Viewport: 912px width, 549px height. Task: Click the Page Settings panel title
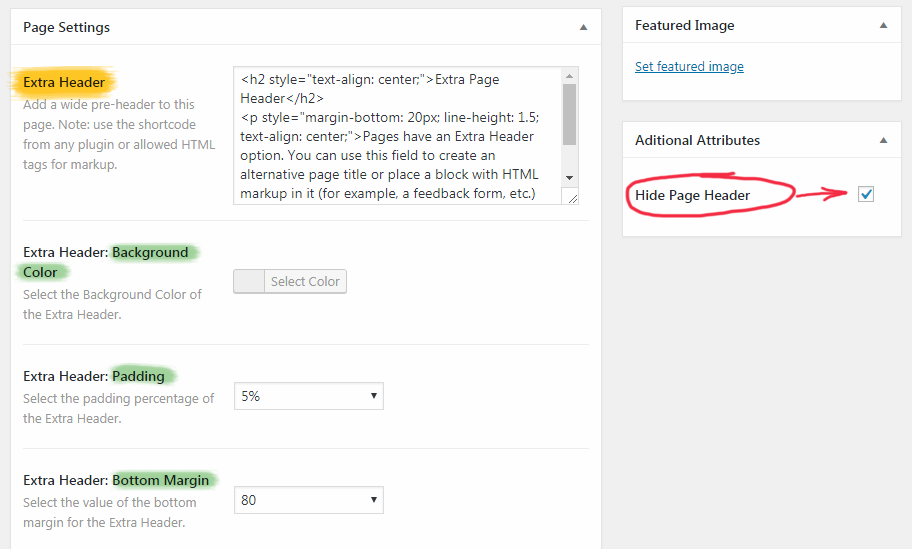click(66, 28)
